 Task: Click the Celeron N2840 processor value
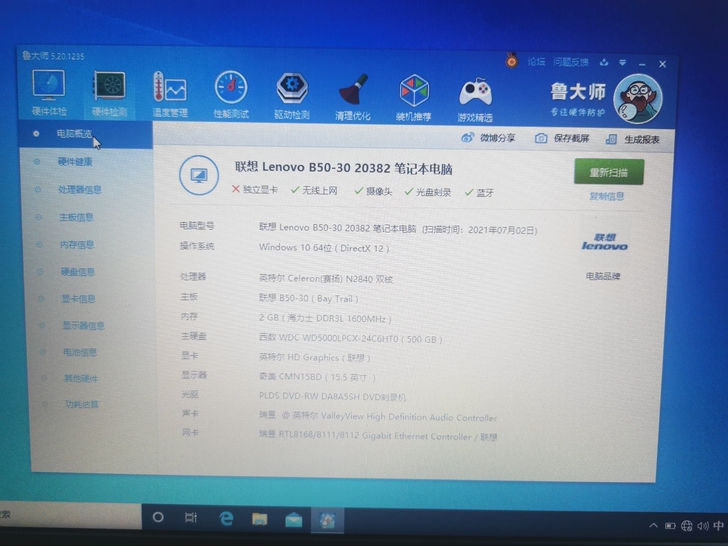click(x=326, y=279)
